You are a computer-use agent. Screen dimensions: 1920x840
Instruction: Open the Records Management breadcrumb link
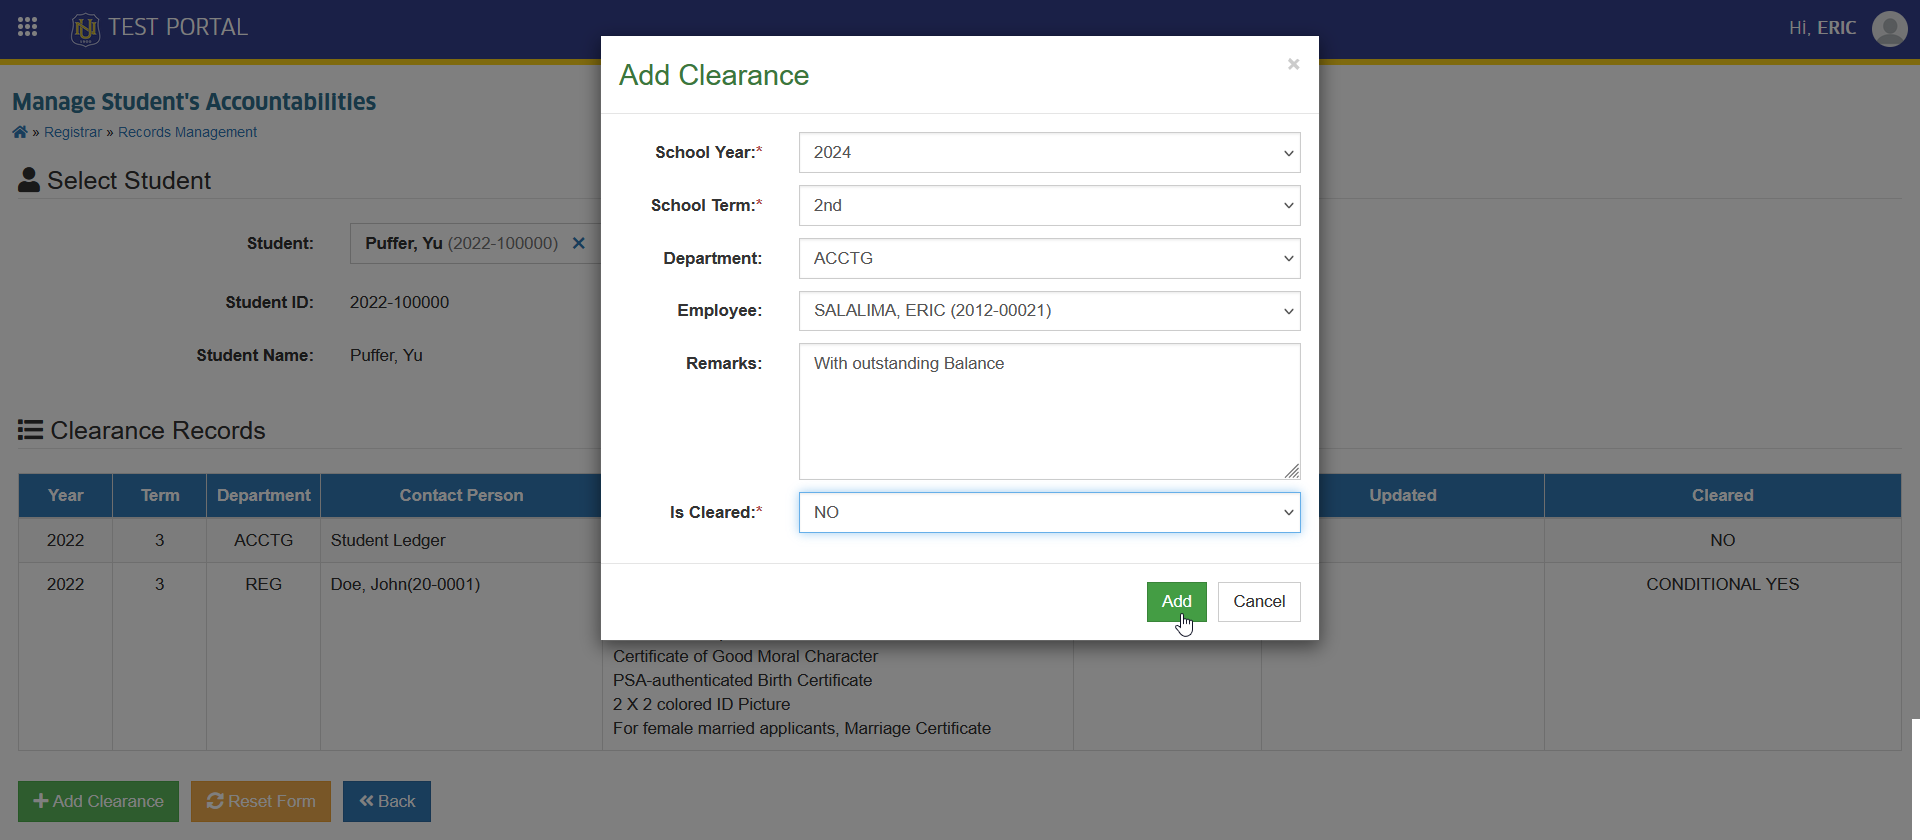pos(187,132)
